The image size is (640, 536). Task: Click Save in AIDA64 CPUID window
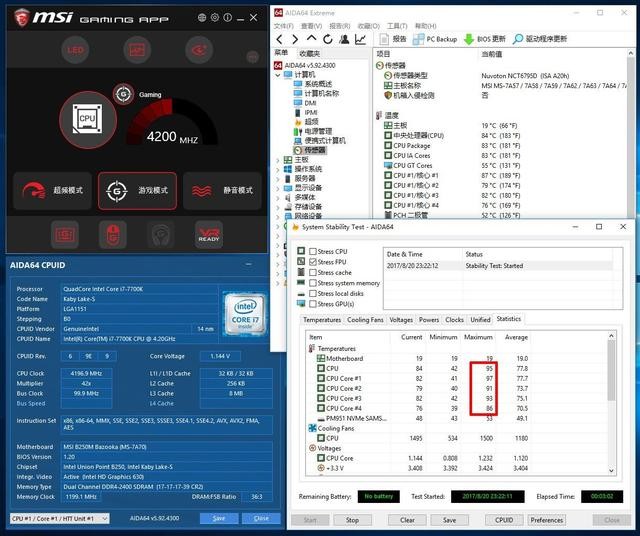pos(219,518)
